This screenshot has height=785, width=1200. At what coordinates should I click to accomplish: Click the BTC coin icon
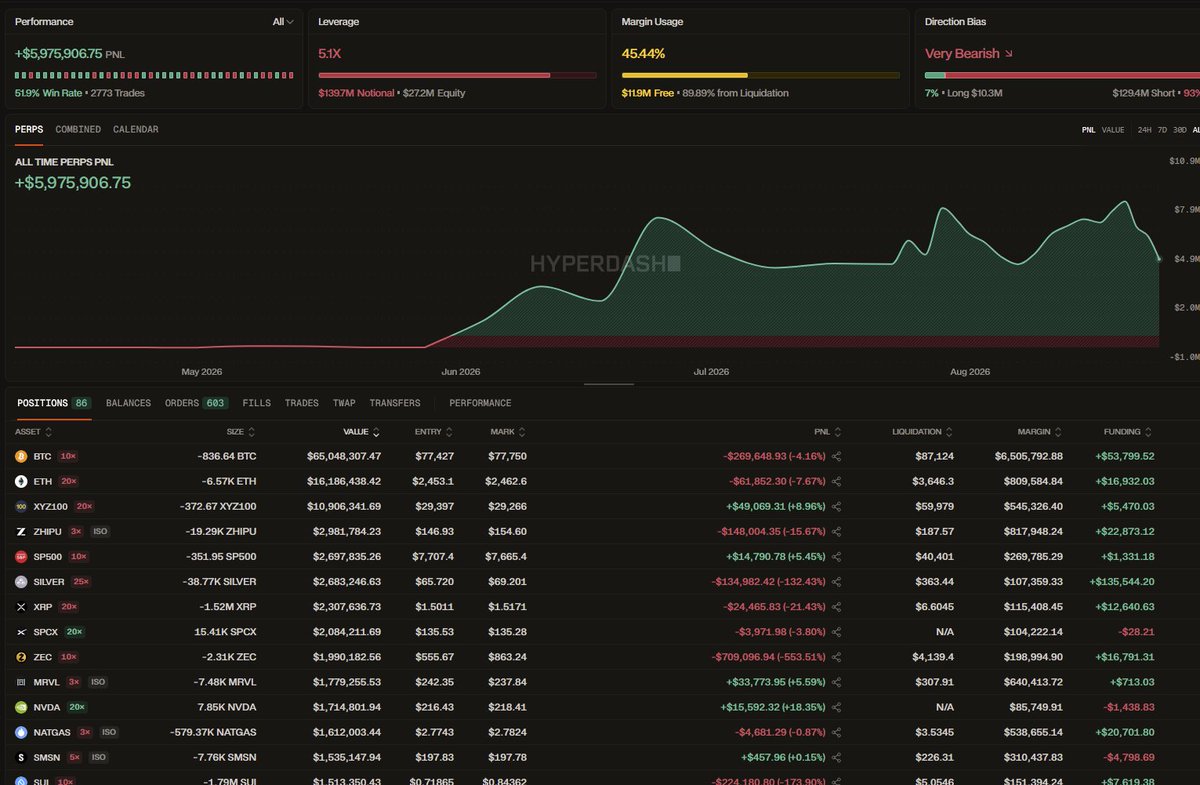click(x=20, y=456)
